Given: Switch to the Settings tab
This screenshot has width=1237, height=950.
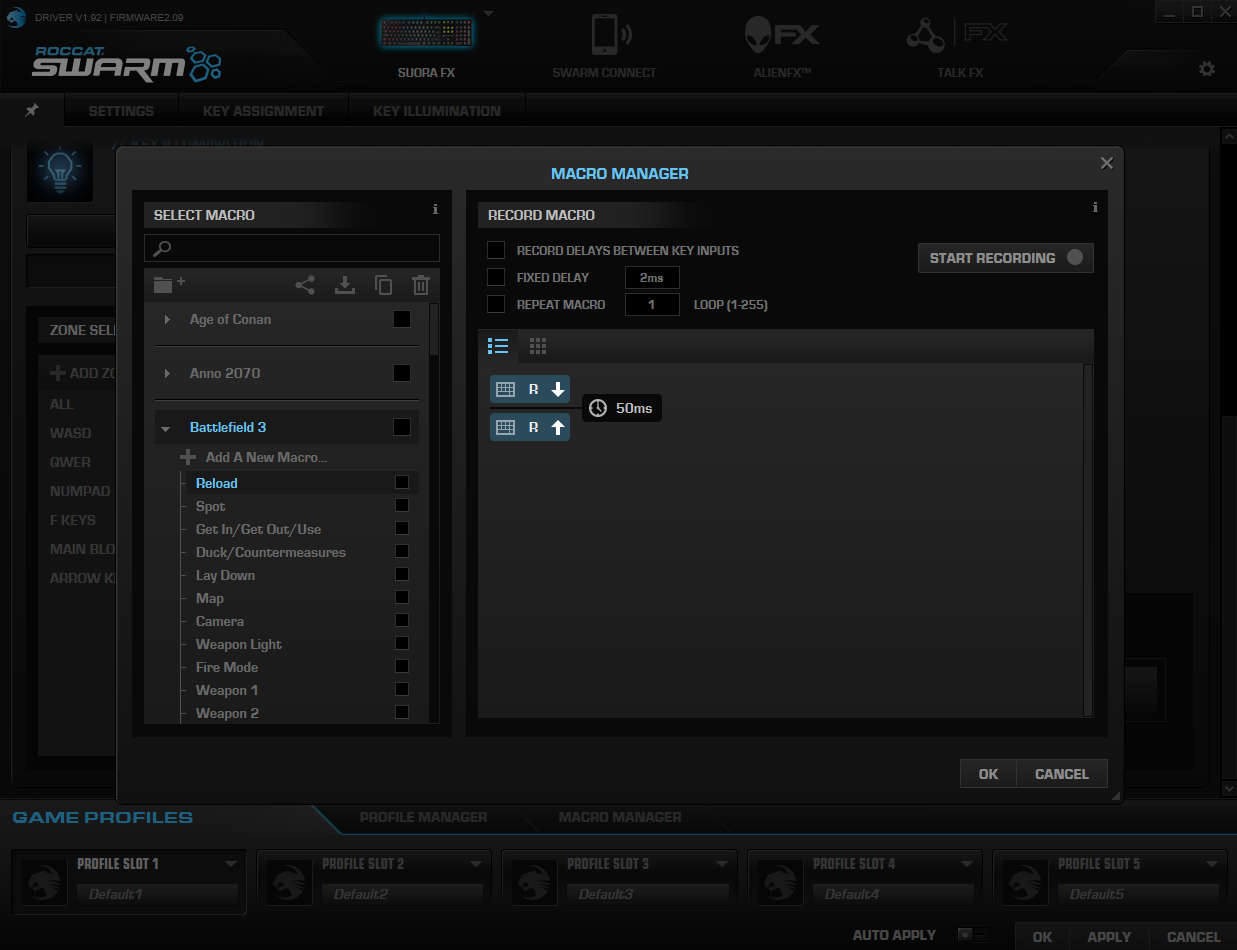Looking at the screenshot, I should coord(121,111).
